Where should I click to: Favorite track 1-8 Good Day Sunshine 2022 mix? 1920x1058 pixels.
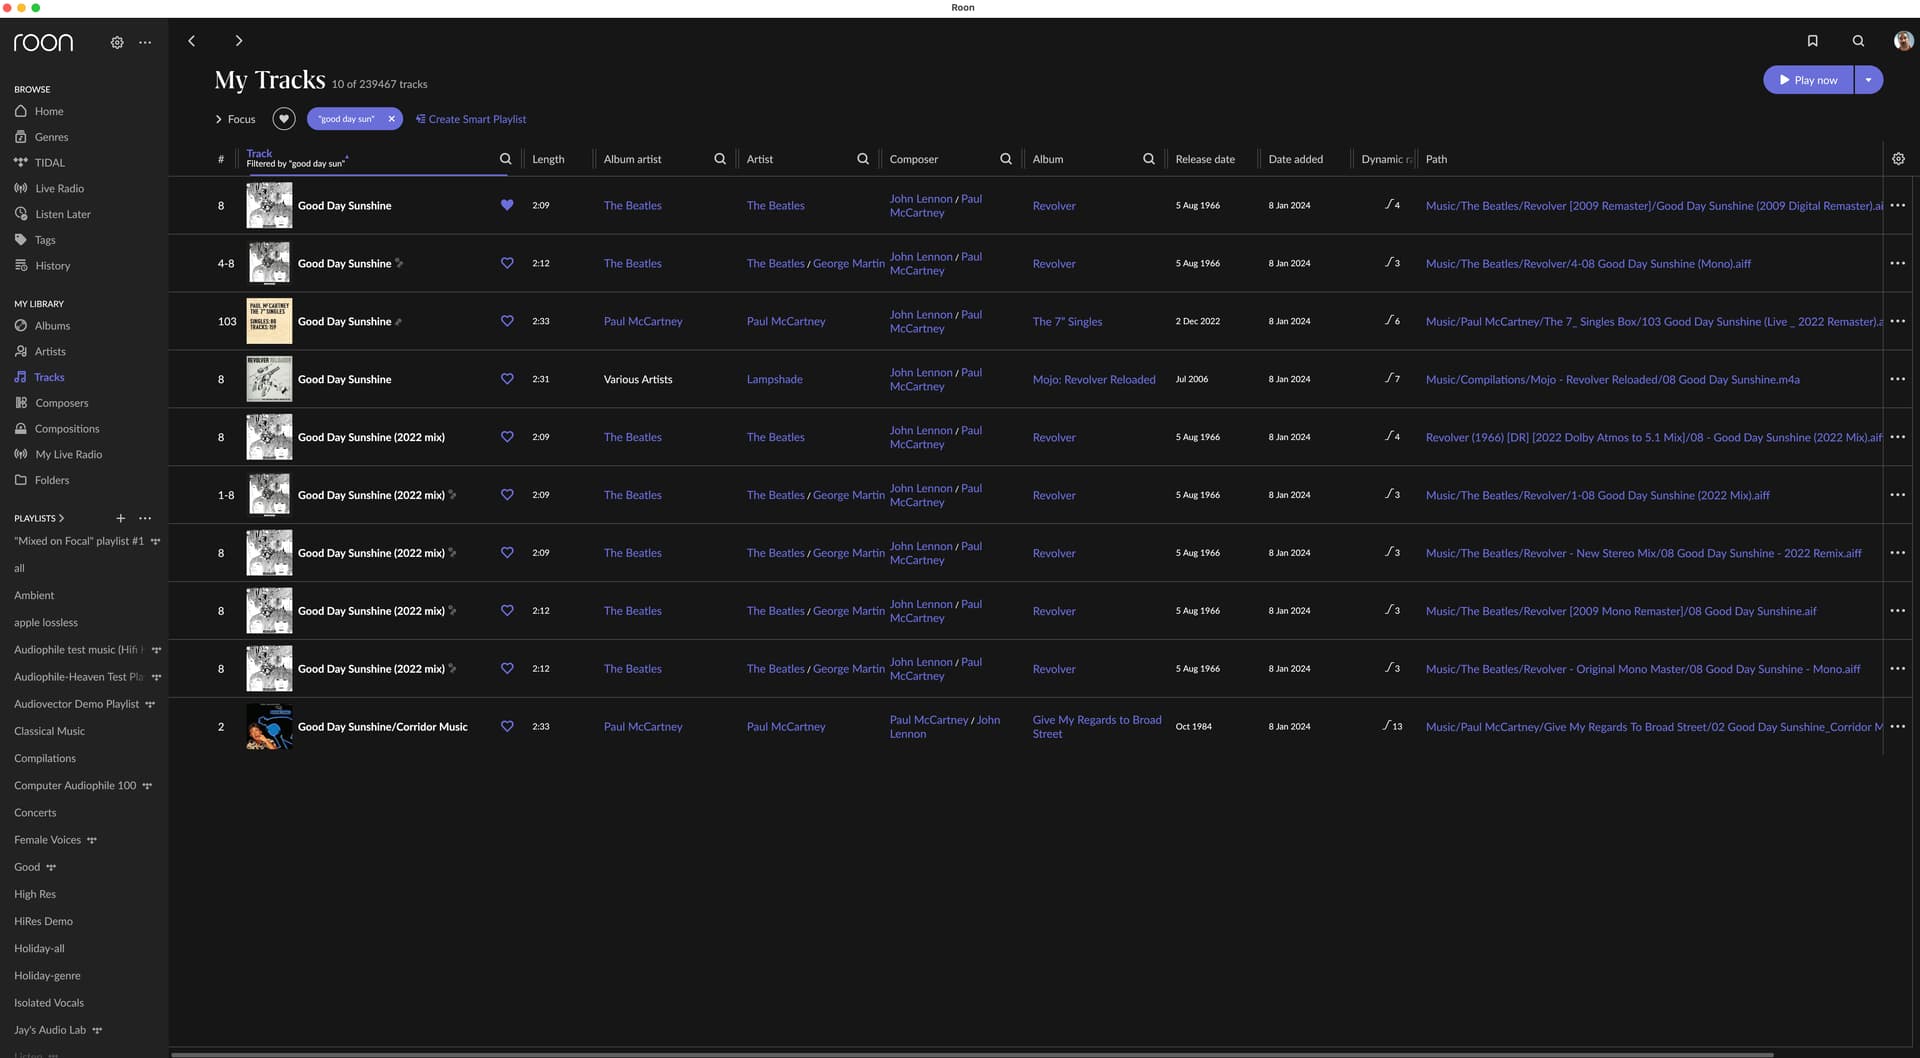click(x=507, y=495)
